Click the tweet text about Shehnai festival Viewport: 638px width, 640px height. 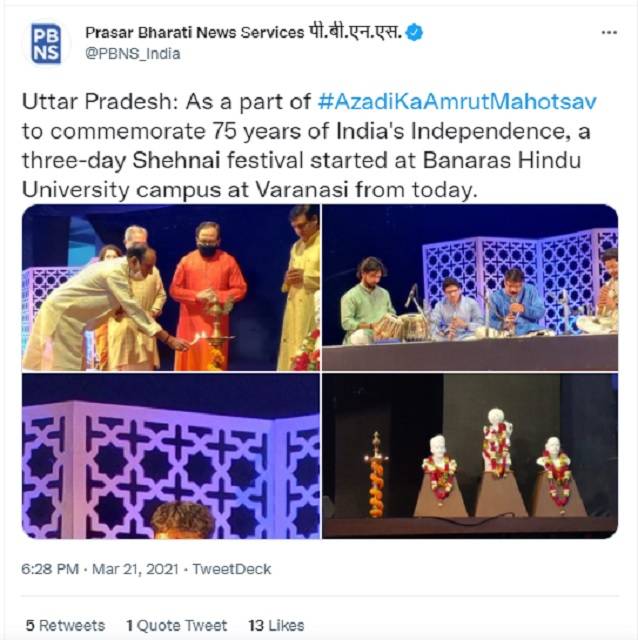coord(309,146)
